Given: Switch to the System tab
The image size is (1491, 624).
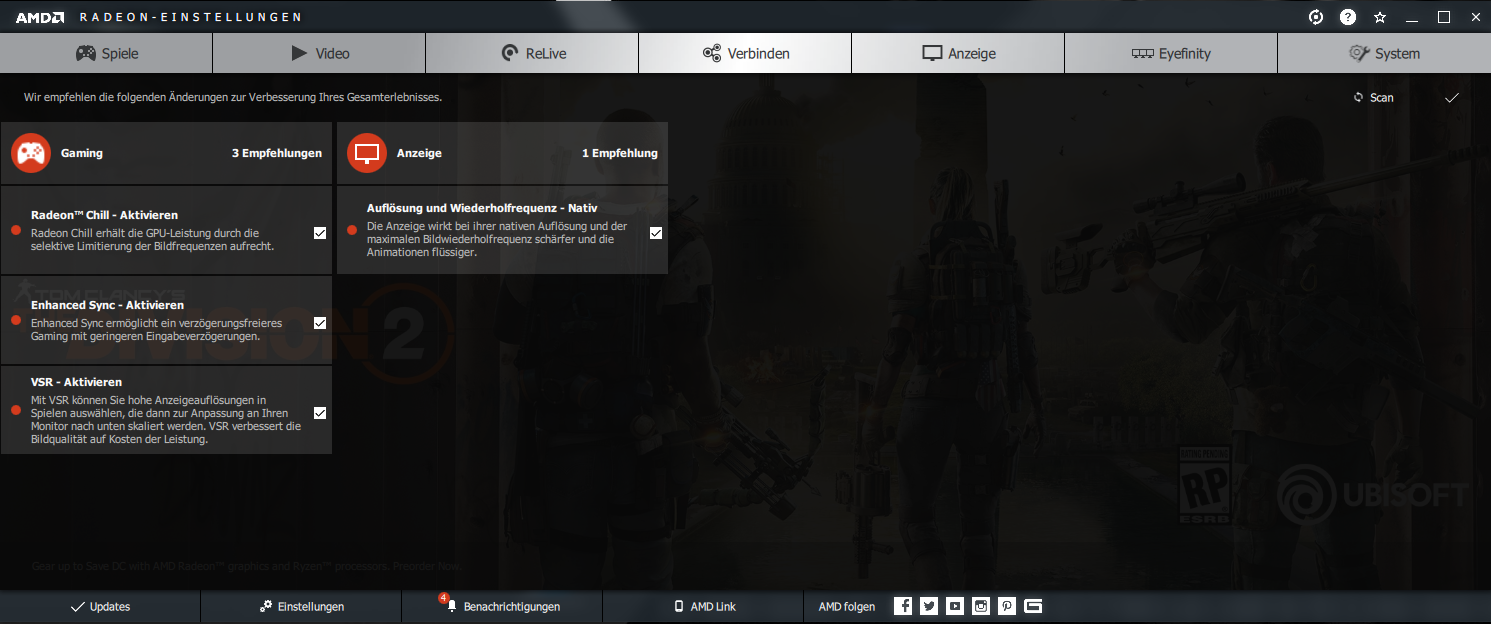Looking at the screenshot, I should point(1384,53).
